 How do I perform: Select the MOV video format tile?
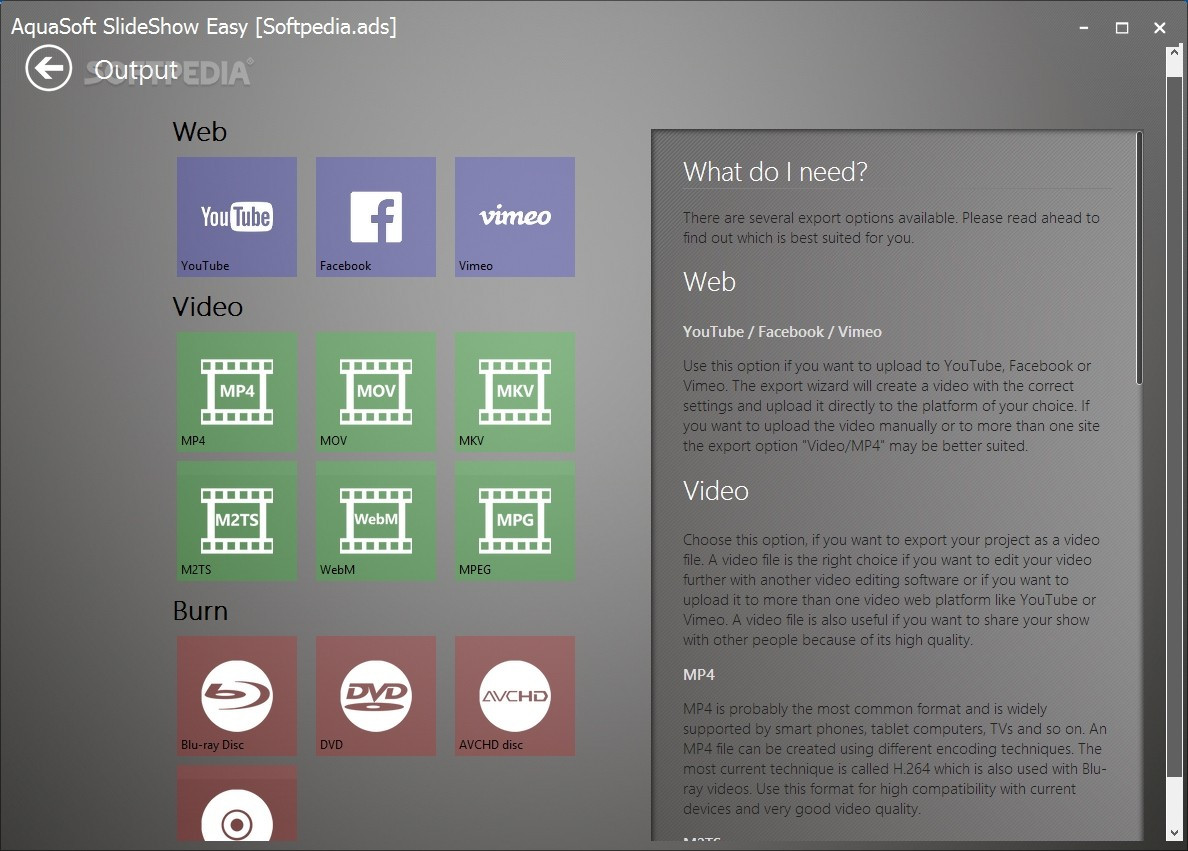click(x=376, y=392)
